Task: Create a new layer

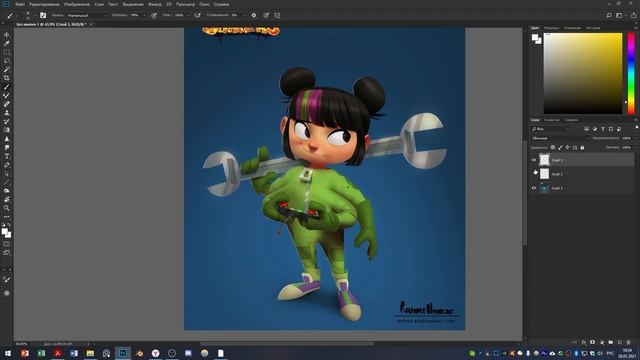Action: pyautogui.click(x=620, y=342)
